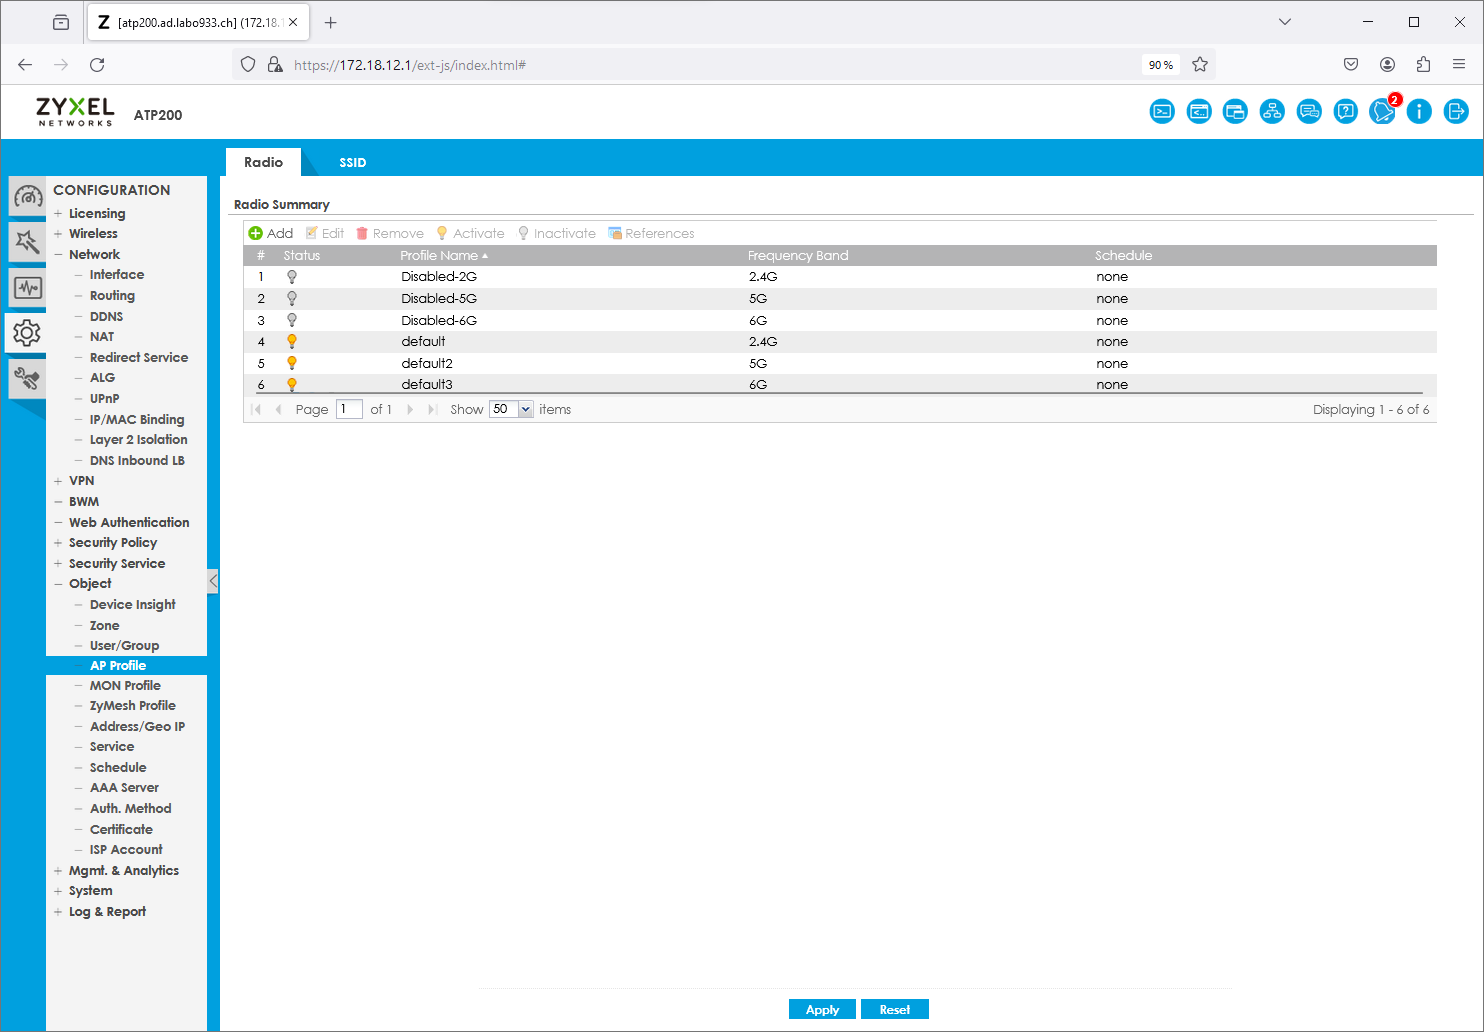Click the logout icon
The image size is (1484, 1032).
pyautogui.click(x=1456, y=111)
